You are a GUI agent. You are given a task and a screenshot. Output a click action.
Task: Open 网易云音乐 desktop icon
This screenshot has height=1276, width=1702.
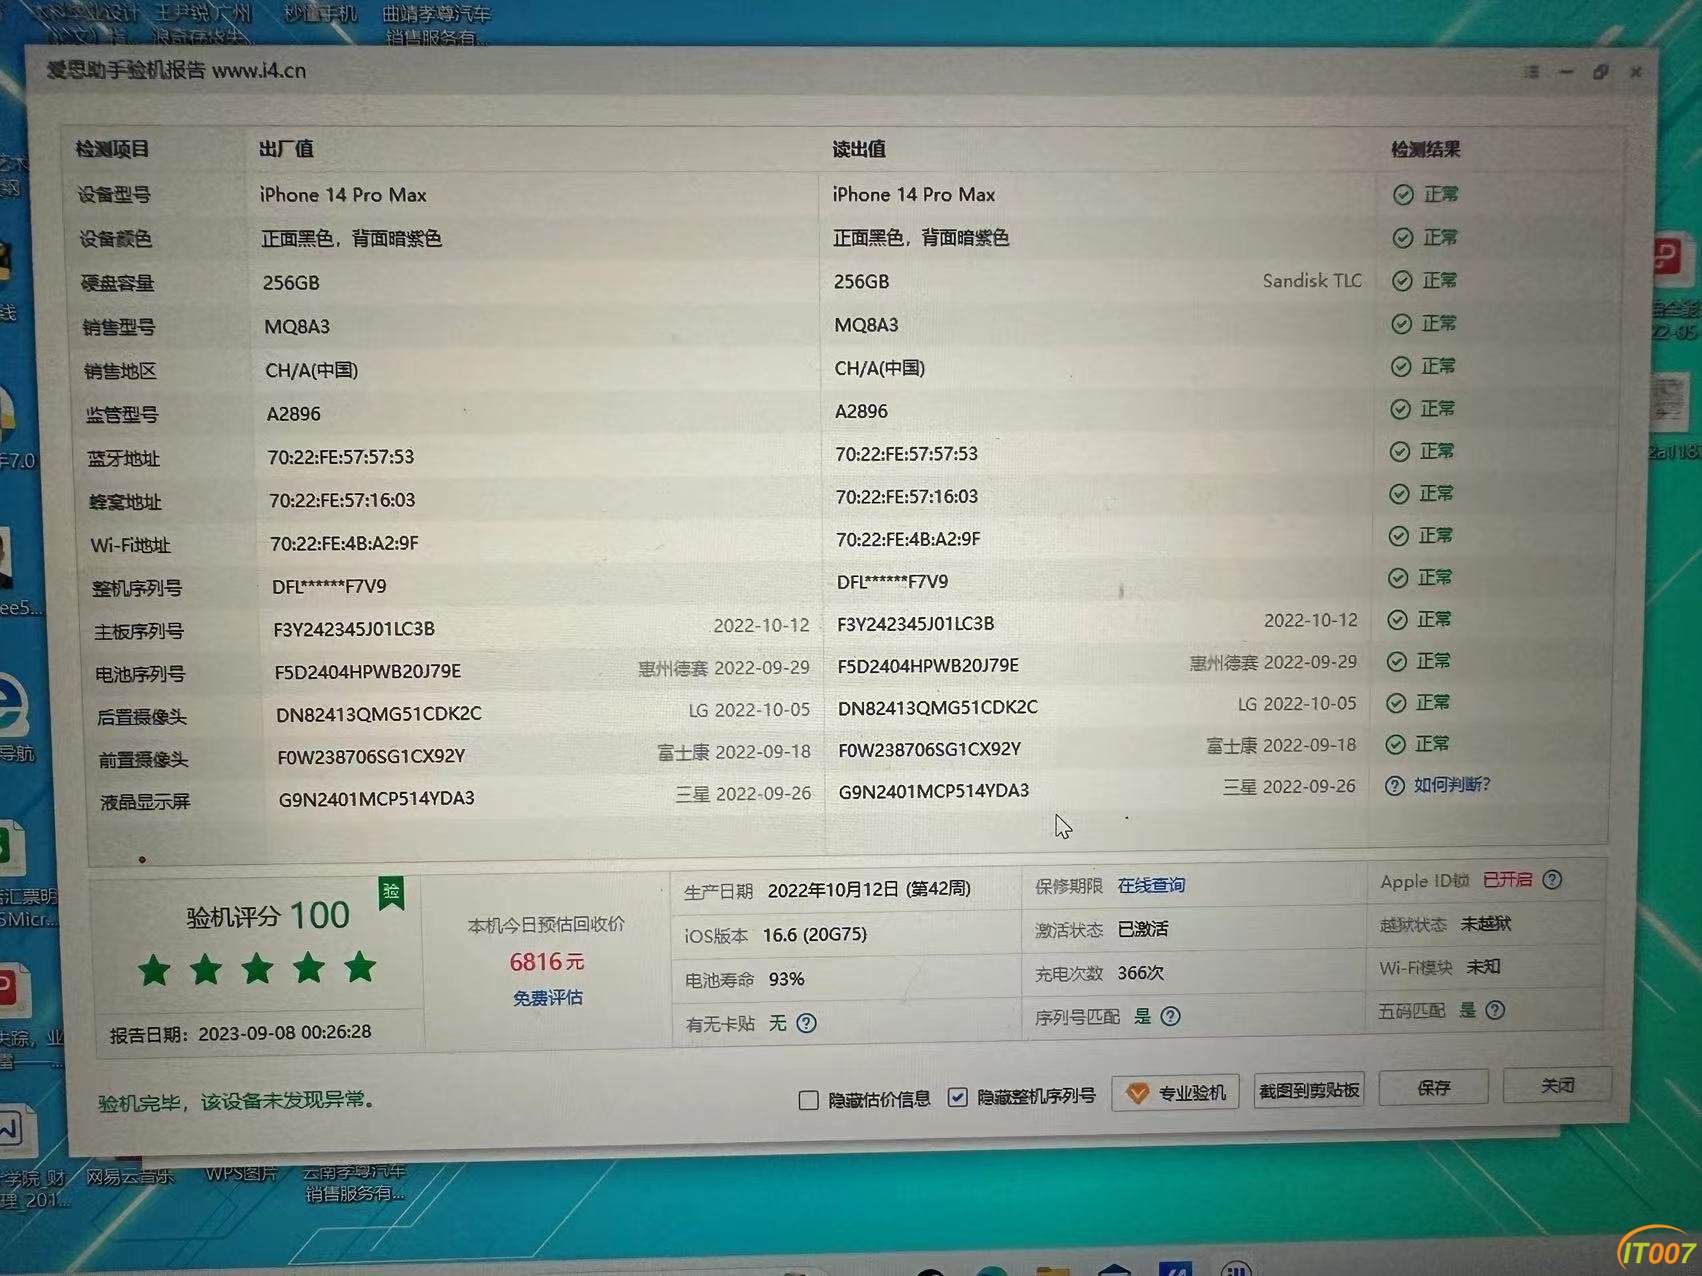pos(130,1176)
